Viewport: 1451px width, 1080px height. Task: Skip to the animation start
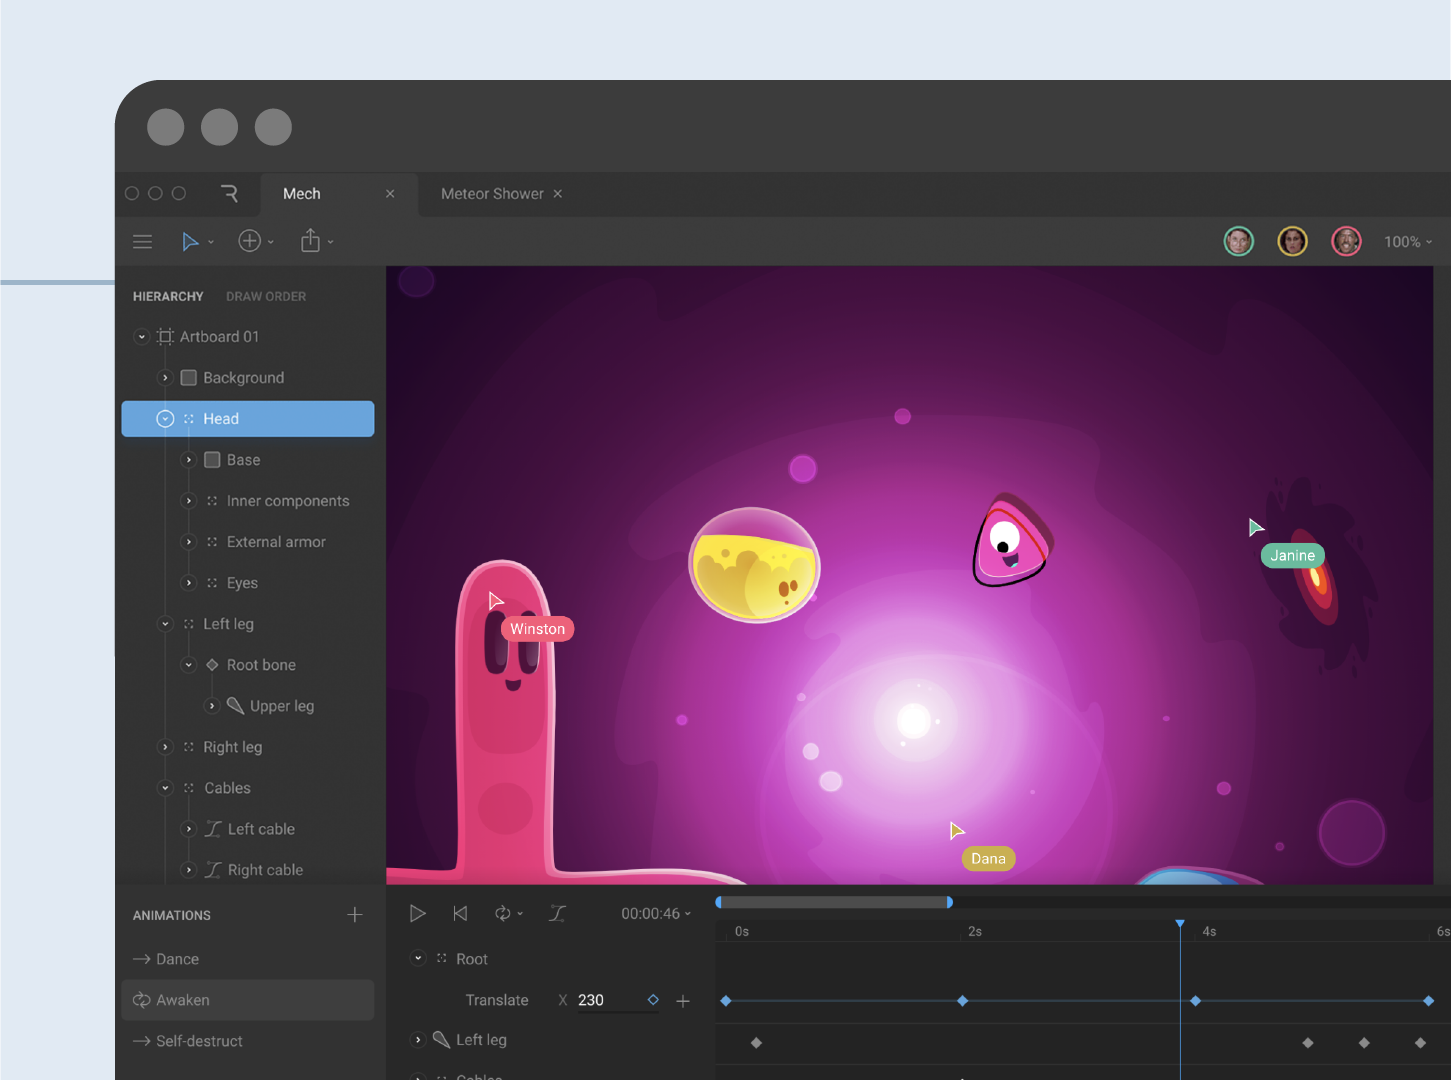pos(460,913)
